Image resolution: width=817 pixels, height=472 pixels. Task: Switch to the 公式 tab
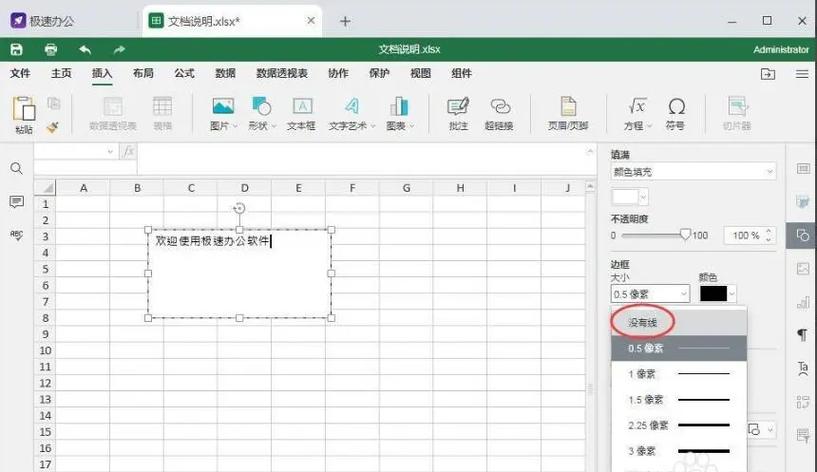pyautogui.click(x=184, y=73)
